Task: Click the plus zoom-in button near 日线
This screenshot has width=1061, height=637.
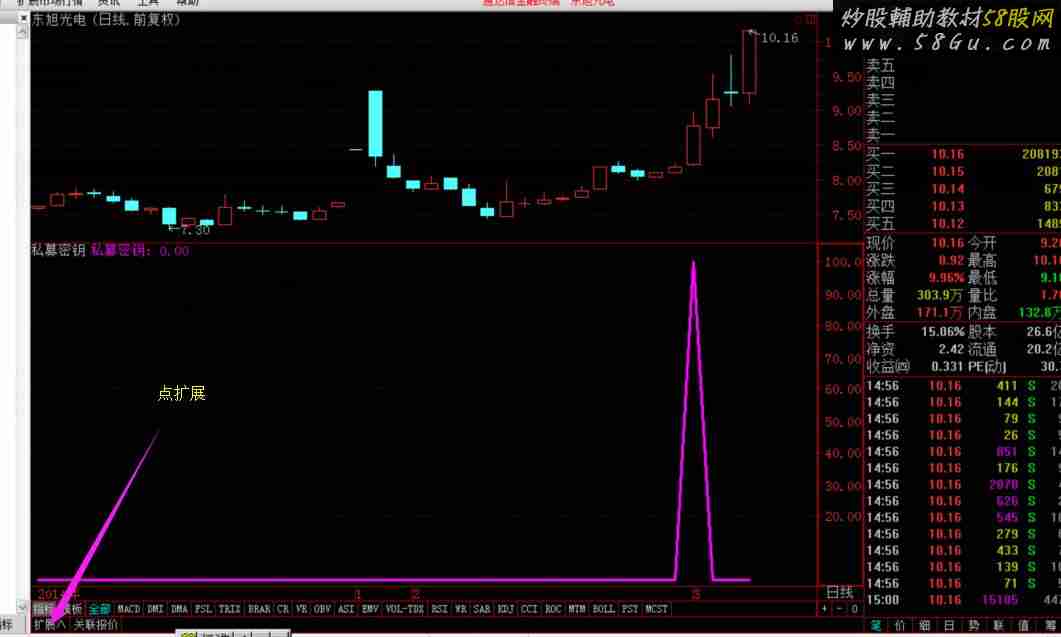Action: (x=824, y=609)
